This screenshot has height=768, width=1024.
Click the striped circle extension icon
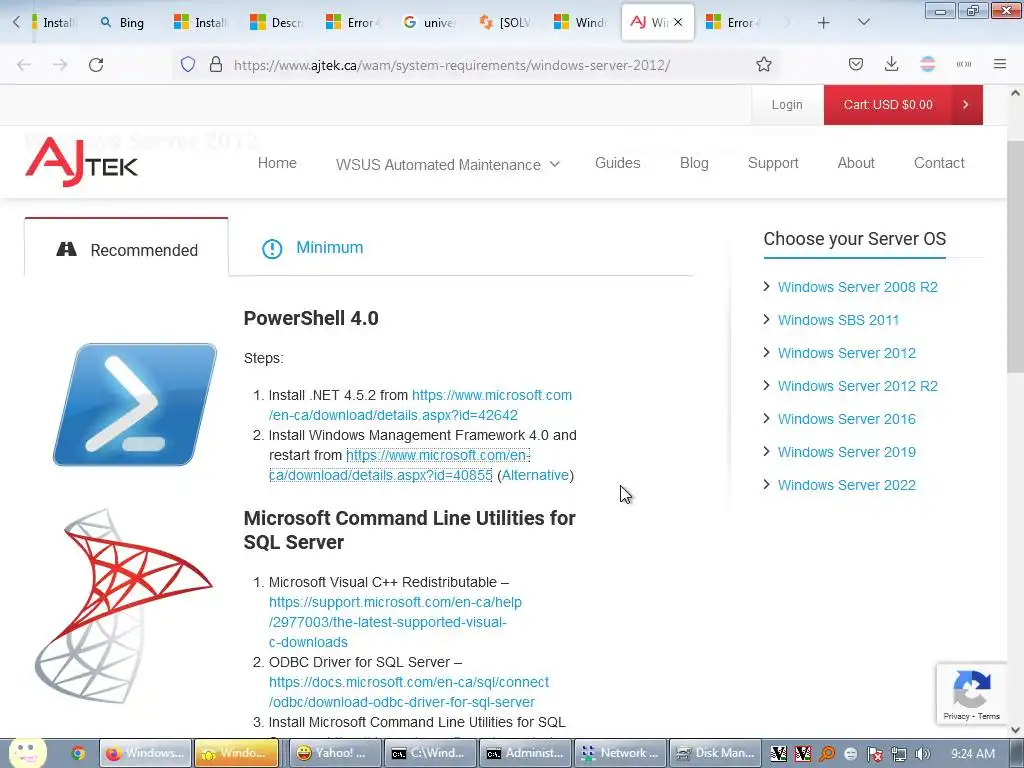point(927,64)
